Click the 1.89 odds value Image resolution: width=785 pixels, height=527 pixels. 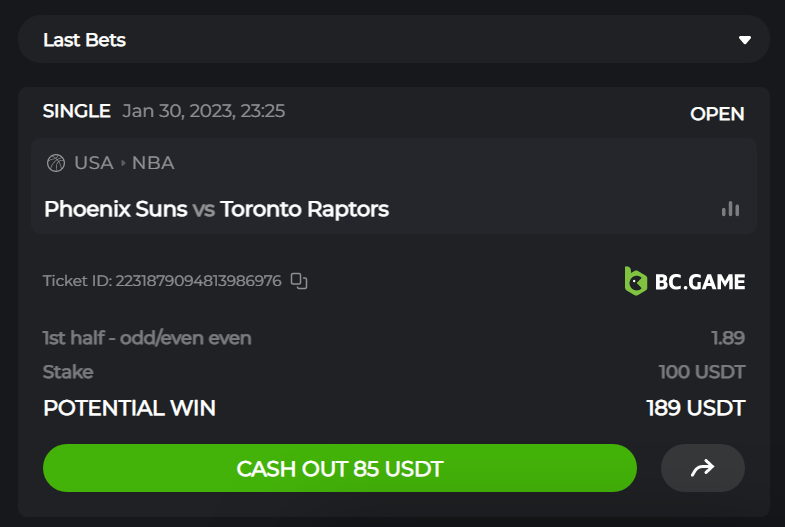tap(727, 338)
